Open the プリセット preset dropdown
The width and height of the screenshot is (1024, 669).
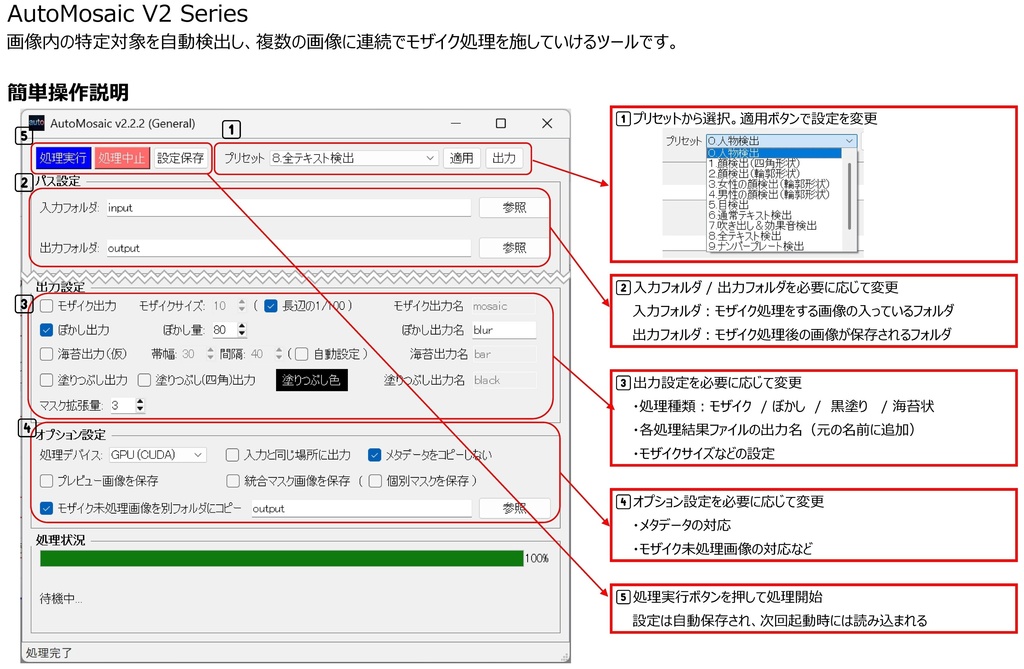coord(430,158)
